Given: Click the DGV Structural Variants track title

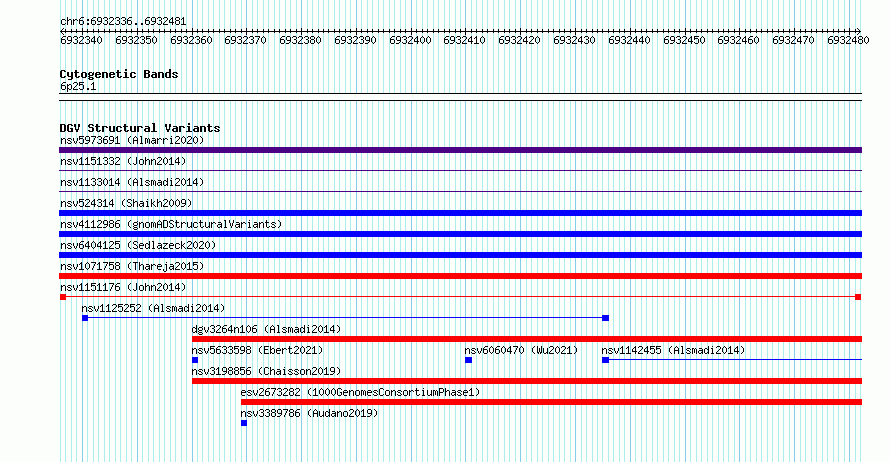Looking at the screenshot, I should coord(140,128).
